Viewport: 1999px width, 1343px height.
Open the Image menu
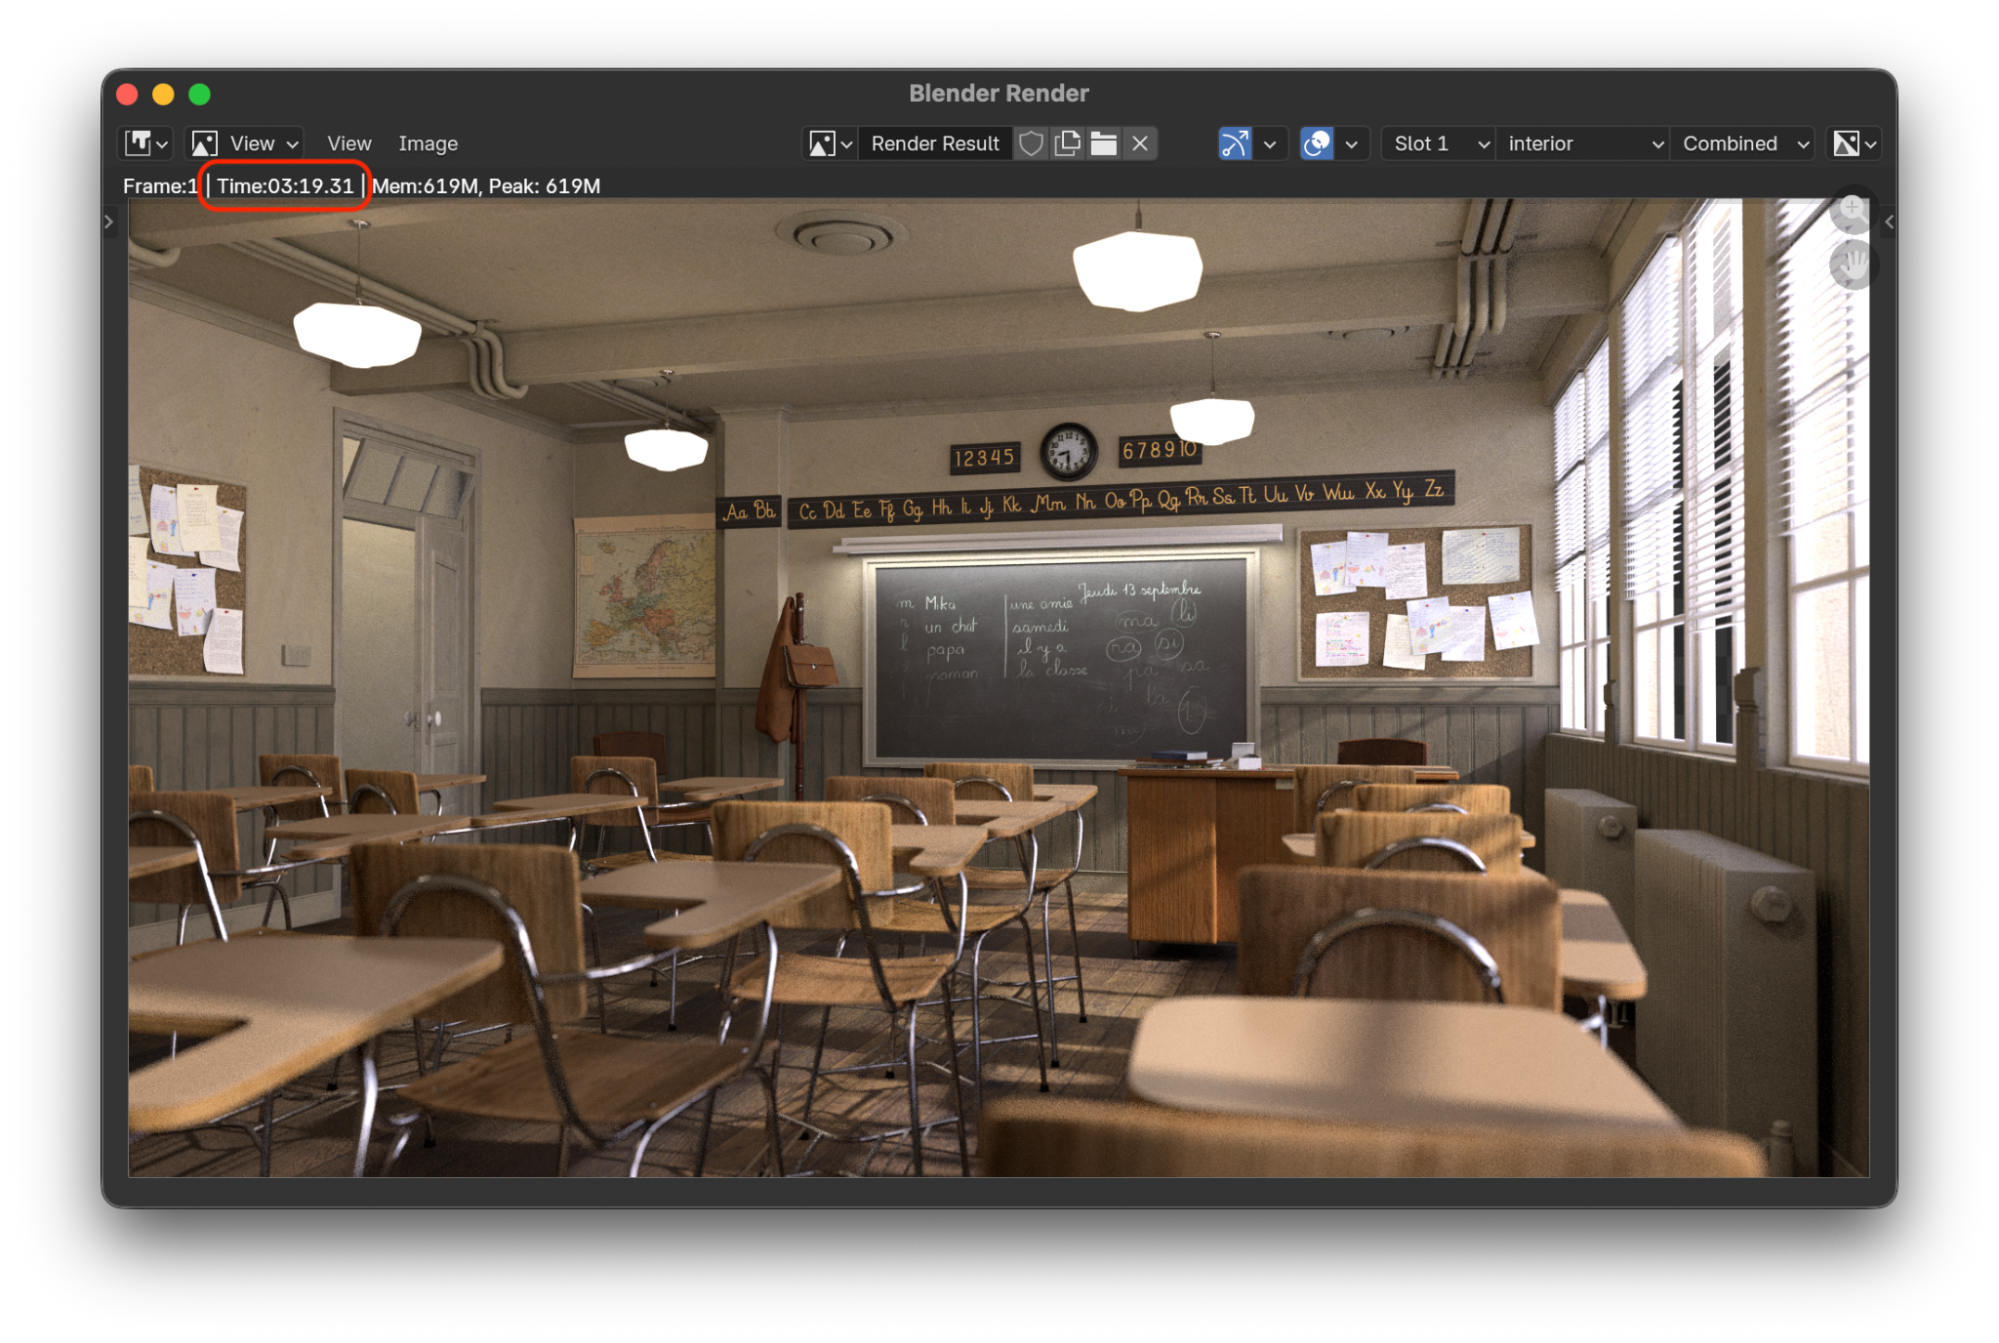click(x=427, y=143)
